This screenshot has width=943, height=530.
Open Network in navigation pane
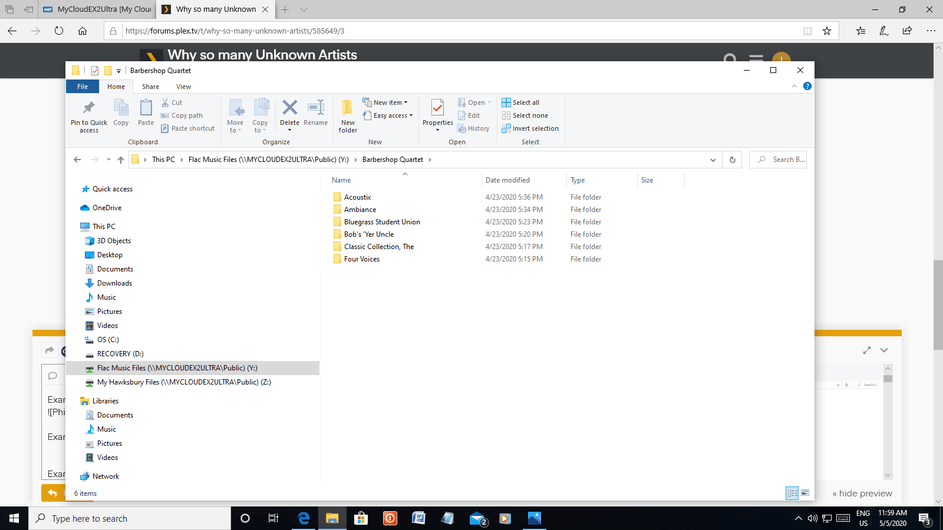pos(105,476)
